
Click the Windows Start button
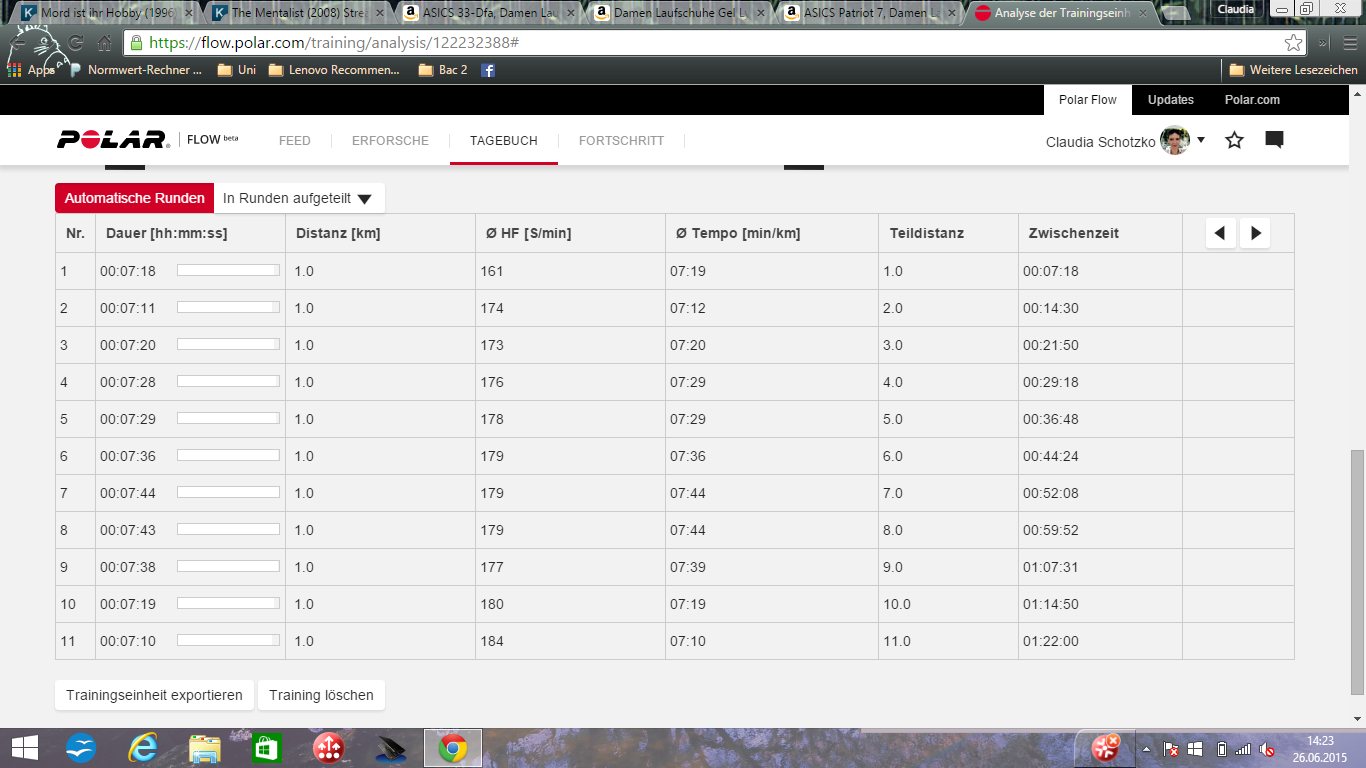(24, 748)
